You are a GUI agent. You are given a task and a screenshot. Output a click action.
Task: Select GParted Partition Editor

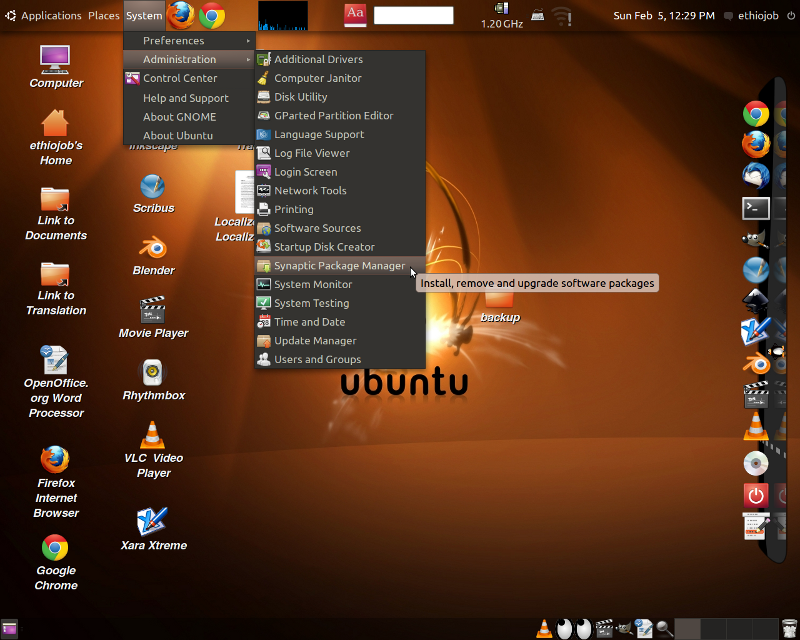340,116
